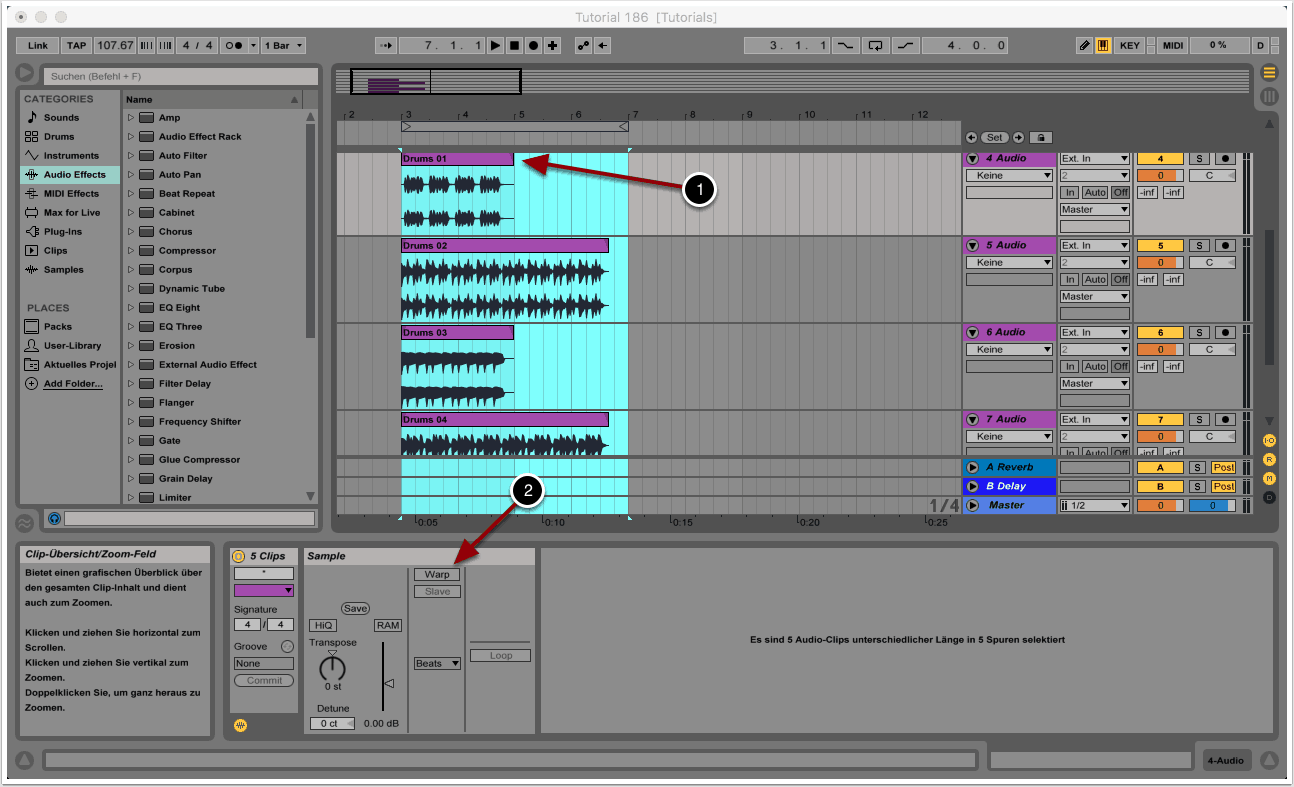Click the Drums category icon

point(32,137)
